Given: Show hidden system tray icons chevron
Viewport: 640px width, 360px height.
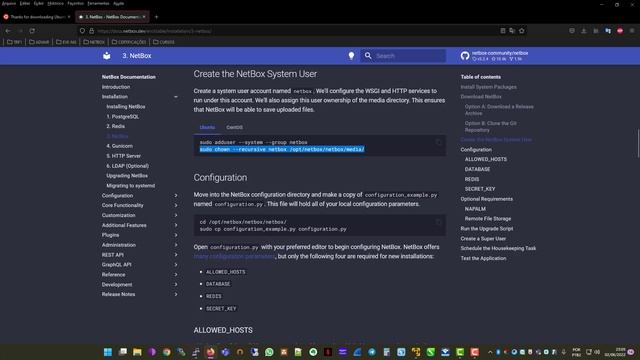Looking at the screenshot, I should pos(490,352).
